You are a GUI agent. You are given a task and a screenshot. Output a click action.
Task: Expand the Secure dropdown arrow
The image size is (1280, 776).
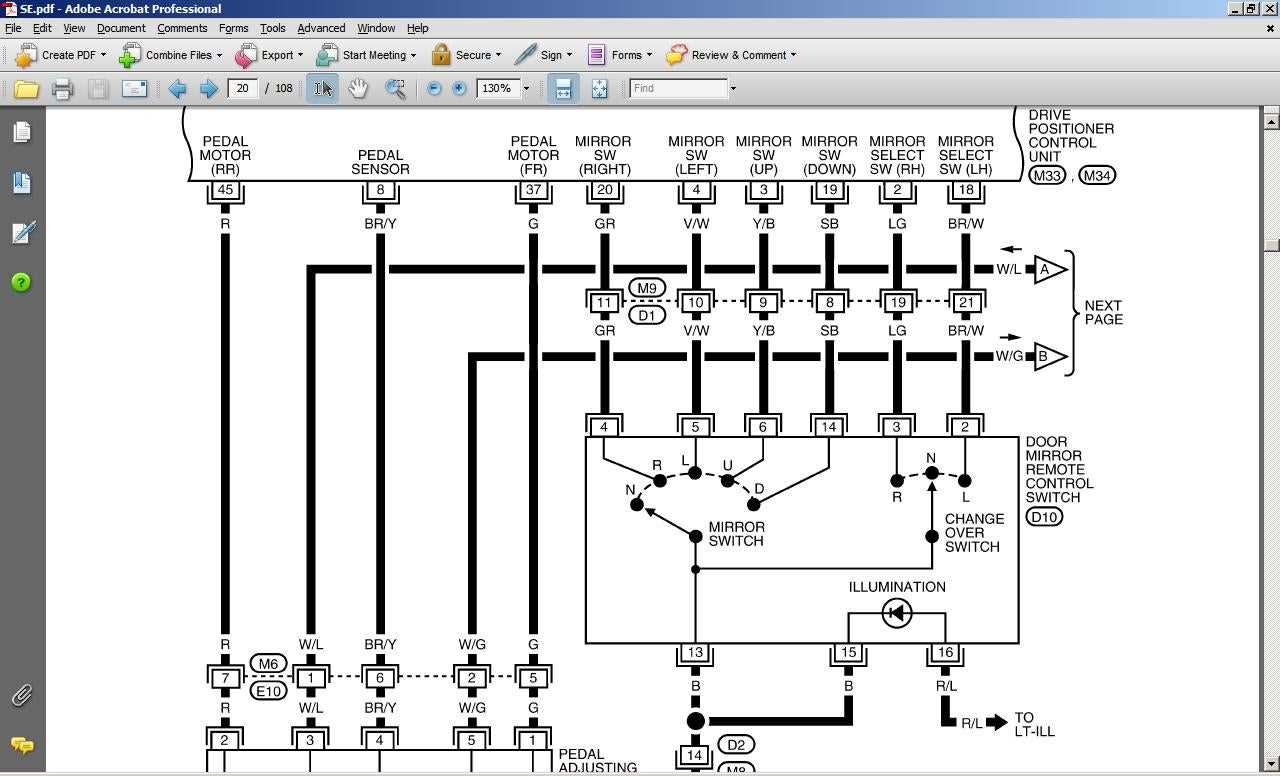(498, 55)
